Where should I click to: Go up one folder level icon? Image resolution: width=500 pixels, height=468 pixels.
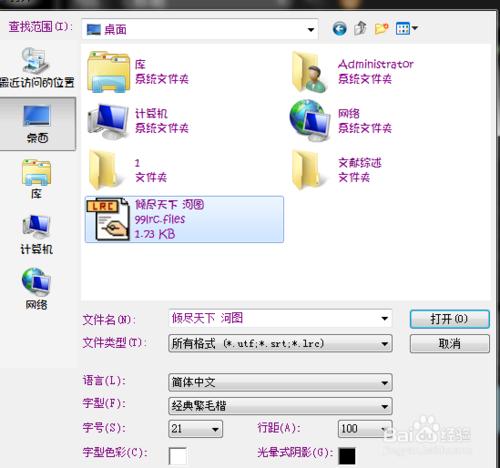360,29
